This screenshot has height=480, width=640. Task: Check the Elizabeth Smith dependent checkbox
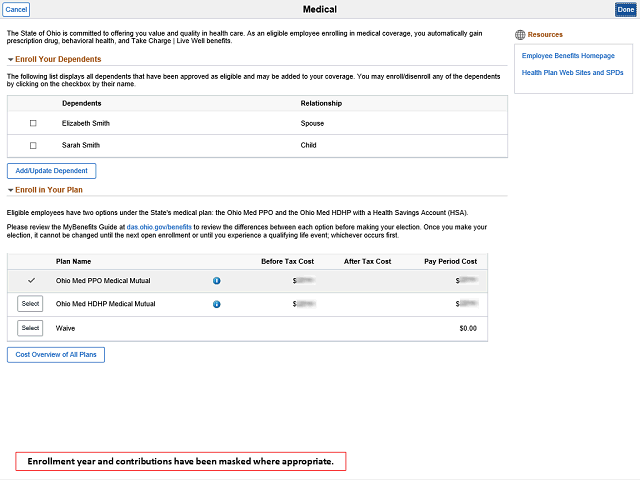click(33, 123)
